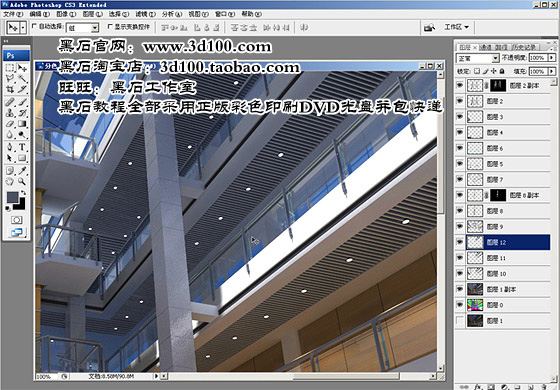
Task: Show hidden layer 图层 1 visibility box
Action: pyautogui.click(x=460, y=321)
